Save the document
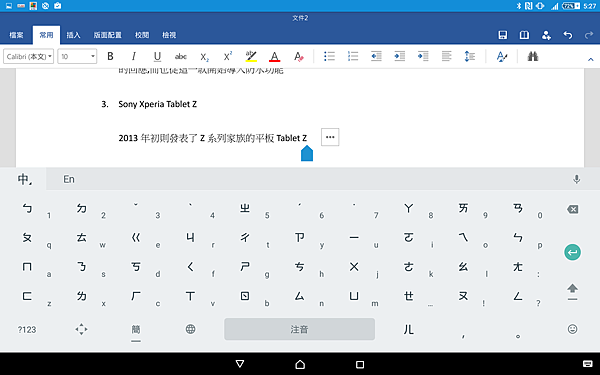 coord(502,35)
